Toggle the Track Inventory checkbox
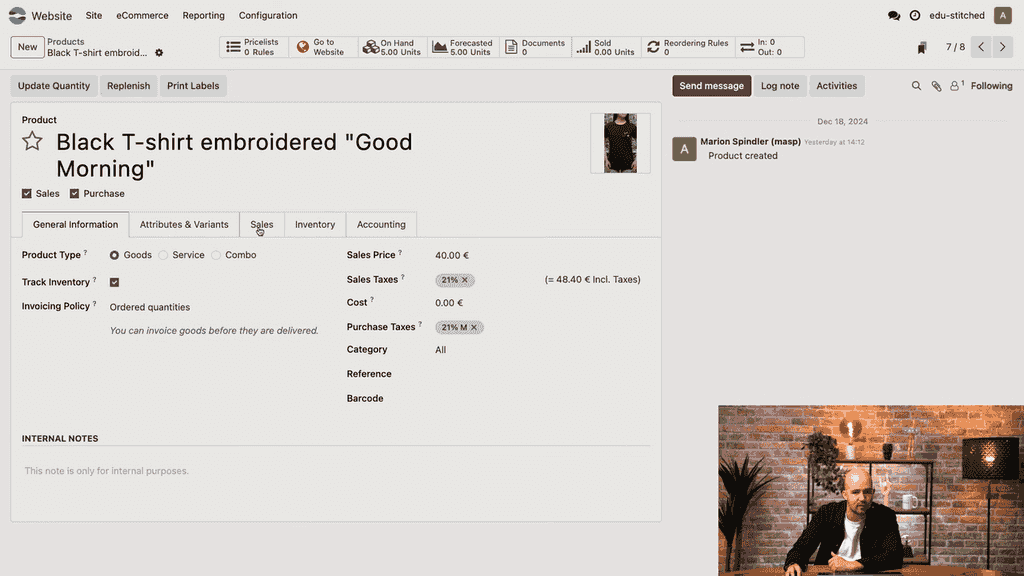The width and height of the screenshot is (1024, 576). 115,283
